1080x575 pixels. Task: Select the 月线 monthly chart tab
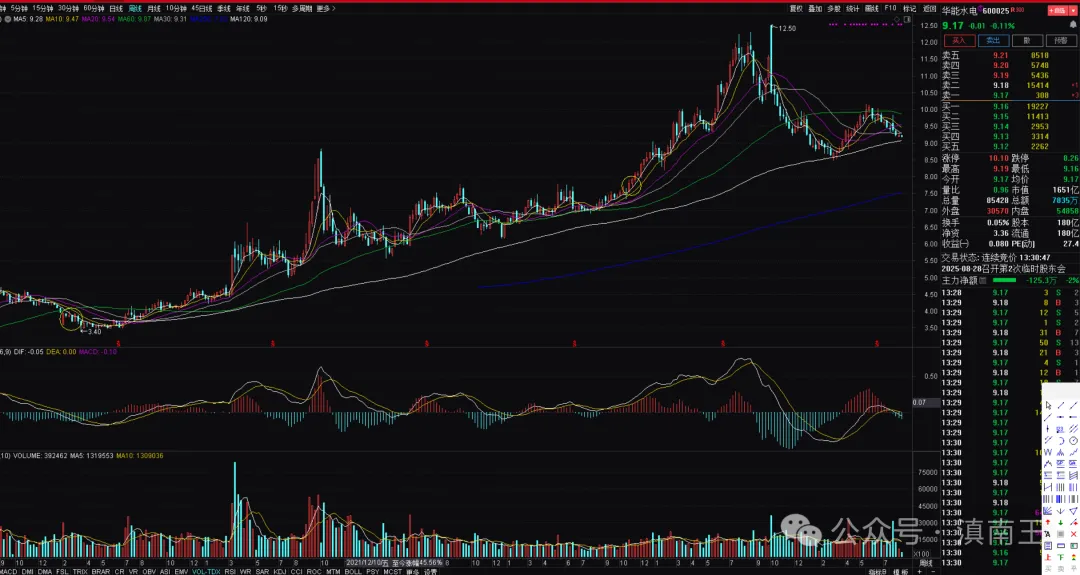point(154,8)
